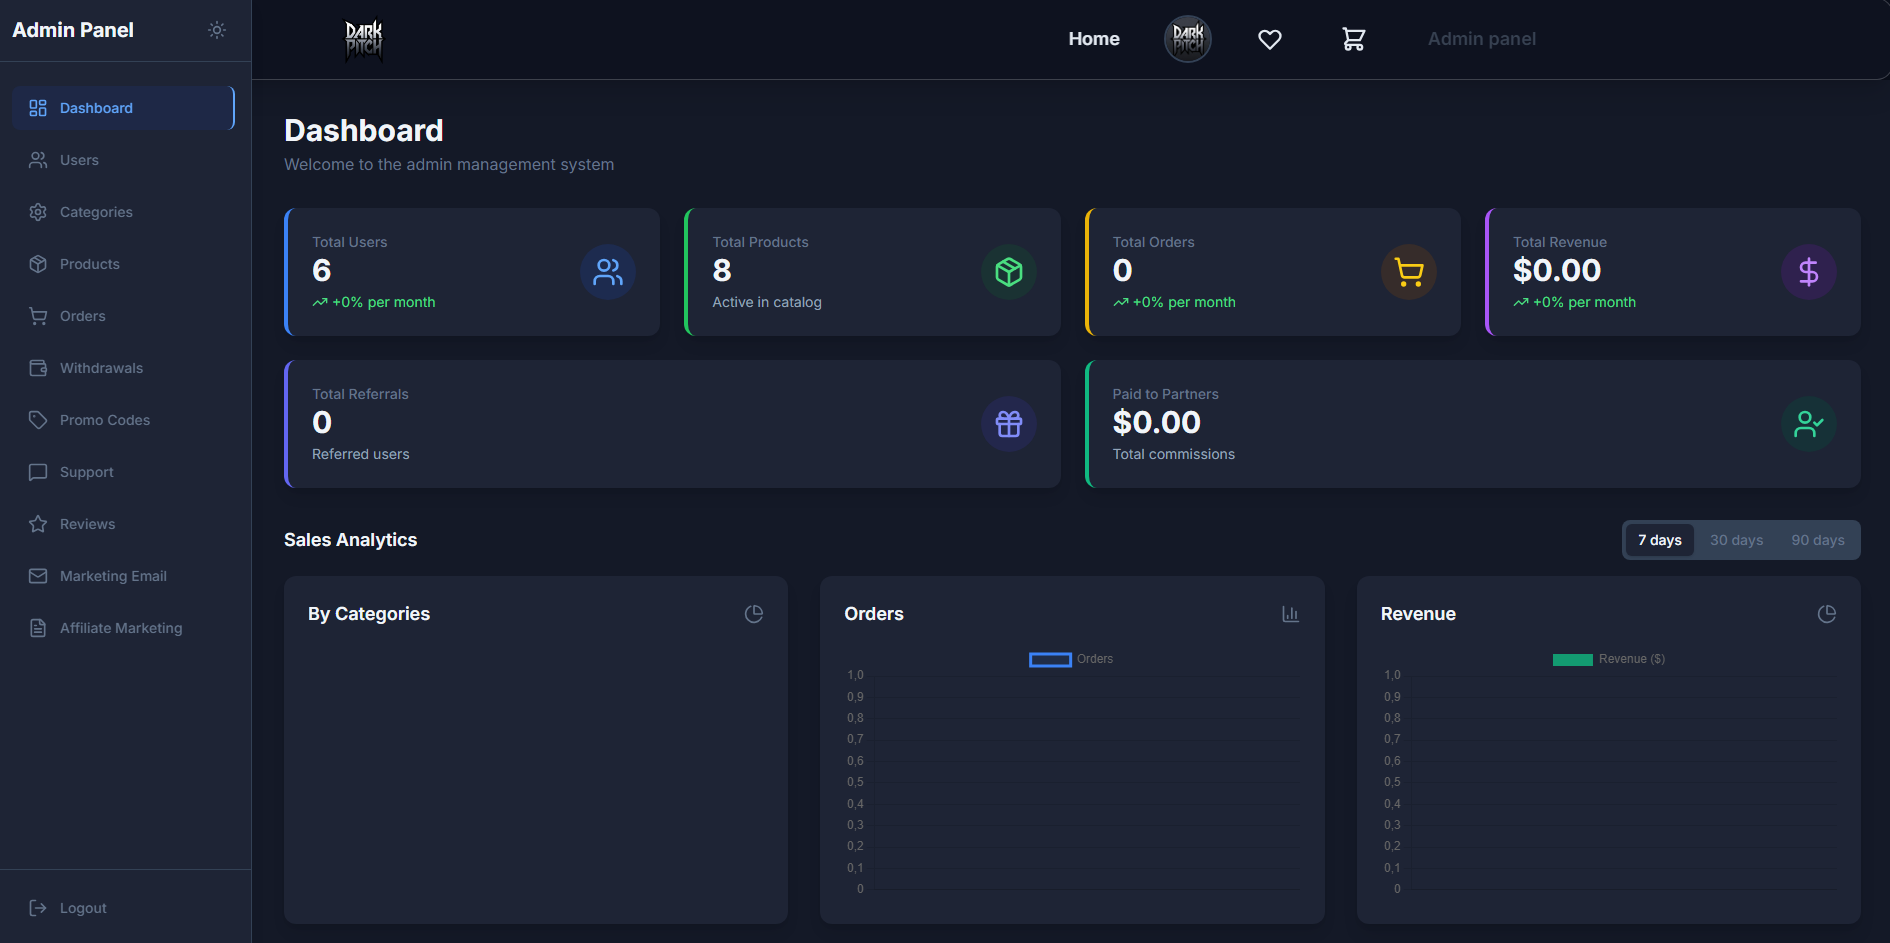1890x943 pixels.
Task: Open the Products sidebar section
Action: (124, 264)
